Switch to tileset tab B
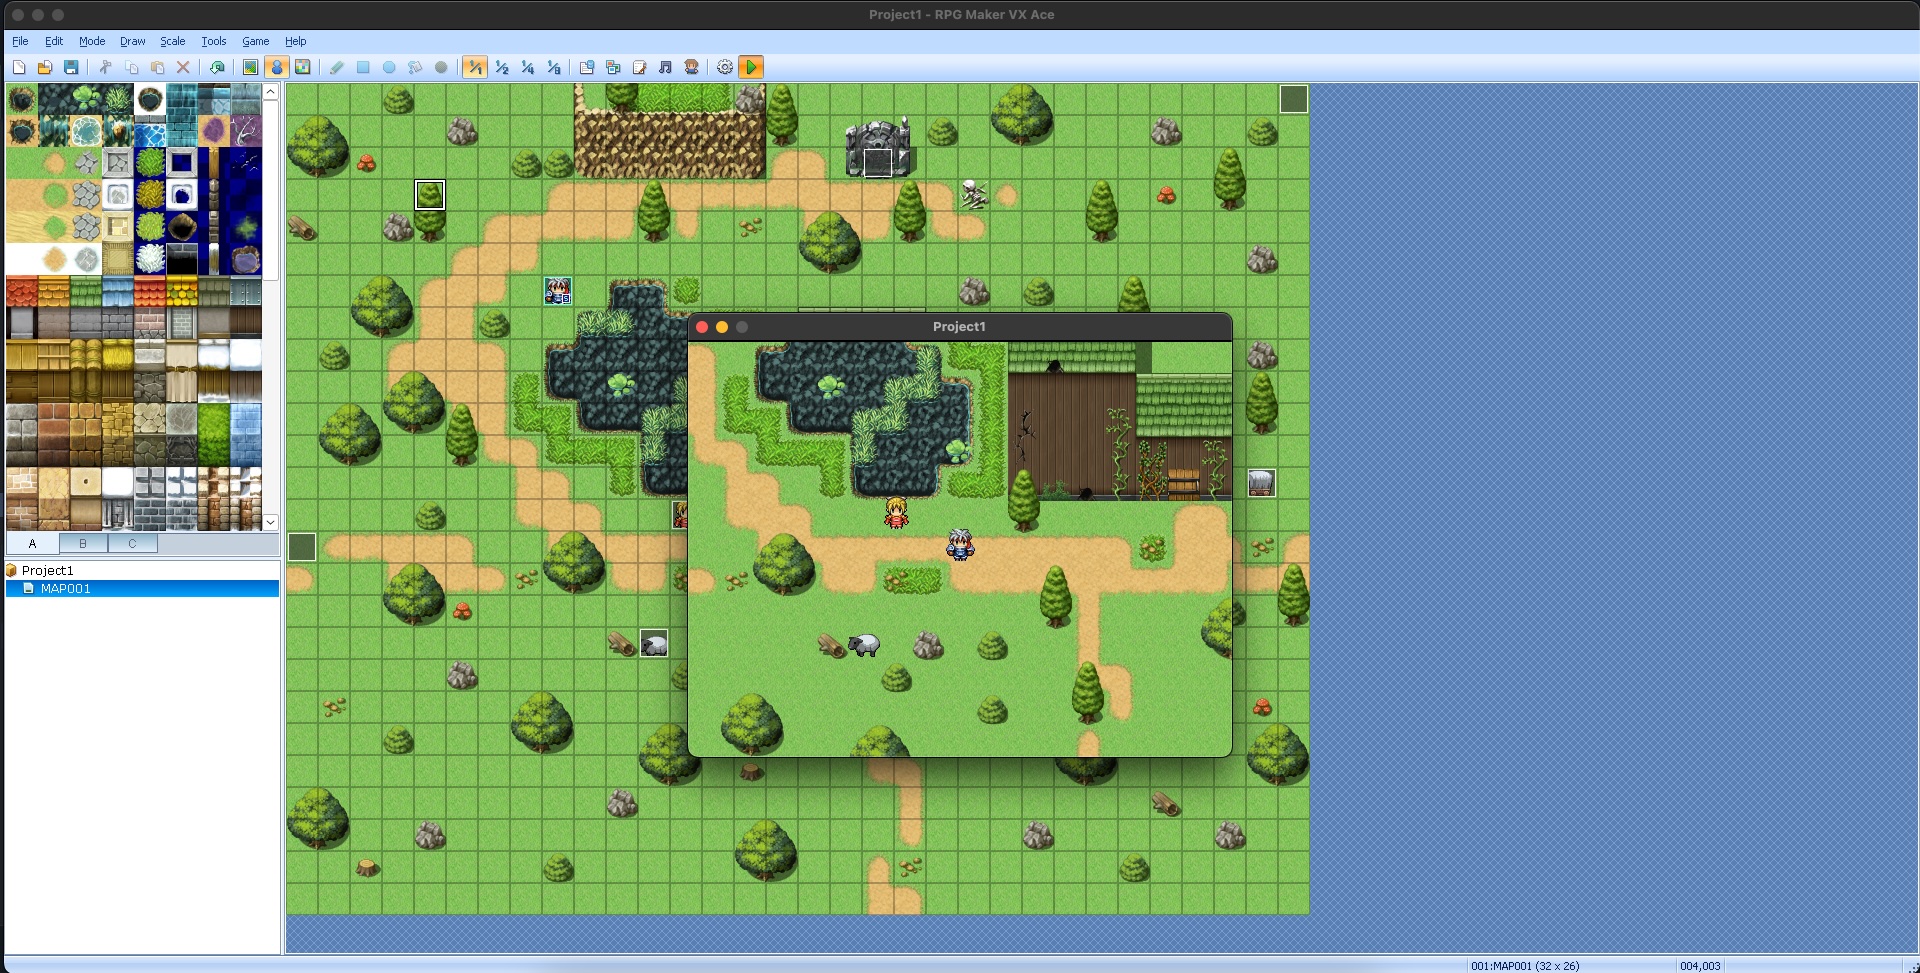1920x973 pixels. click(83, 543)
